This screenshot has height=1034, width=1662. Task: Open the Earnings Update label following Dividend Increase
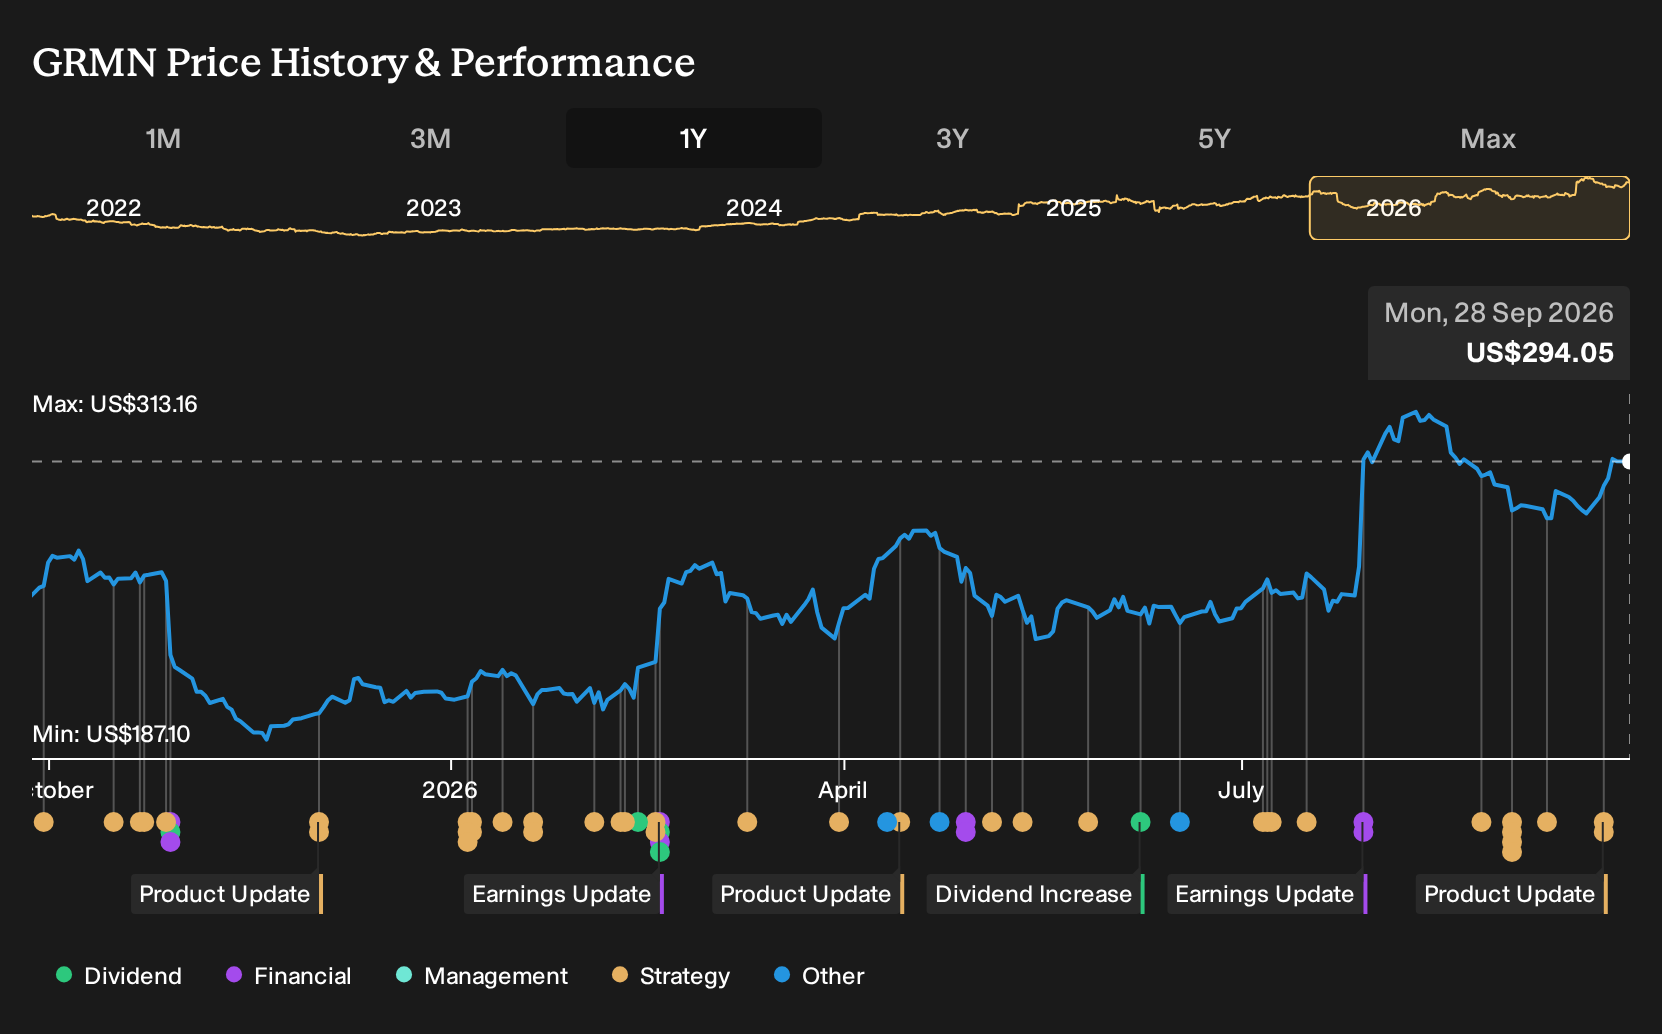coord(1266,894)
